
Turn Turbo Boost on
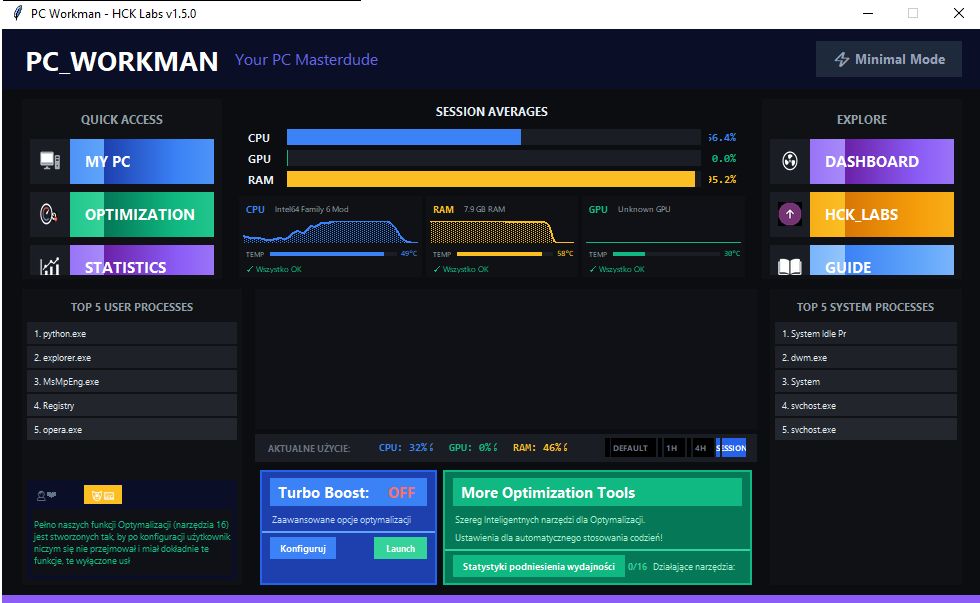pyautogui.click(x=404, y=492)
